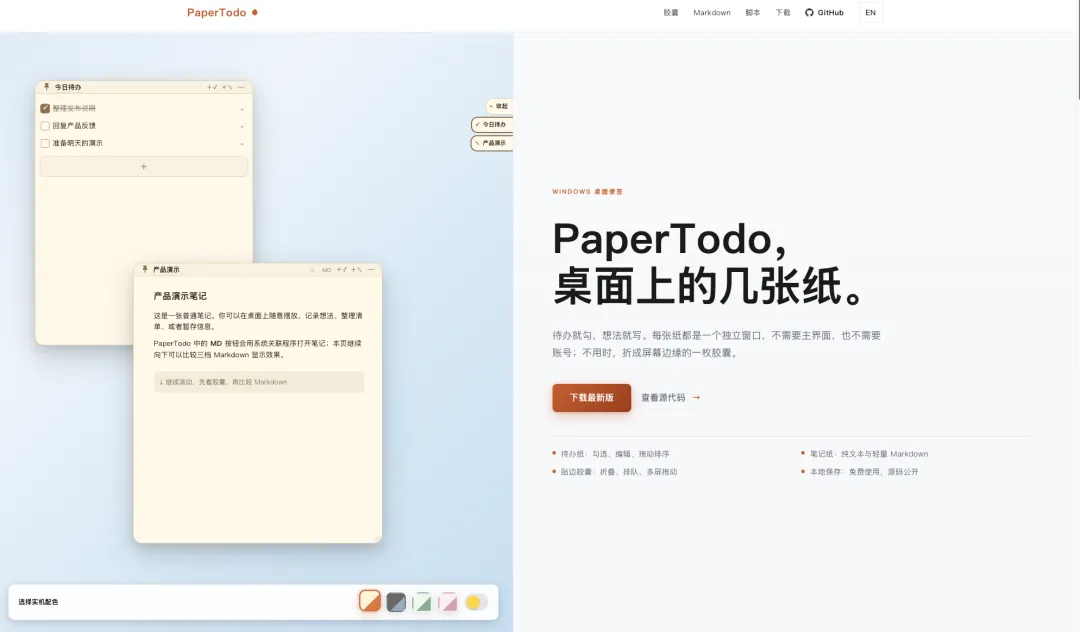Viewport: 1080px width, 632px height.
Task: Click the +✓ icon on 今日待办 note
Action: click(212, 87)
